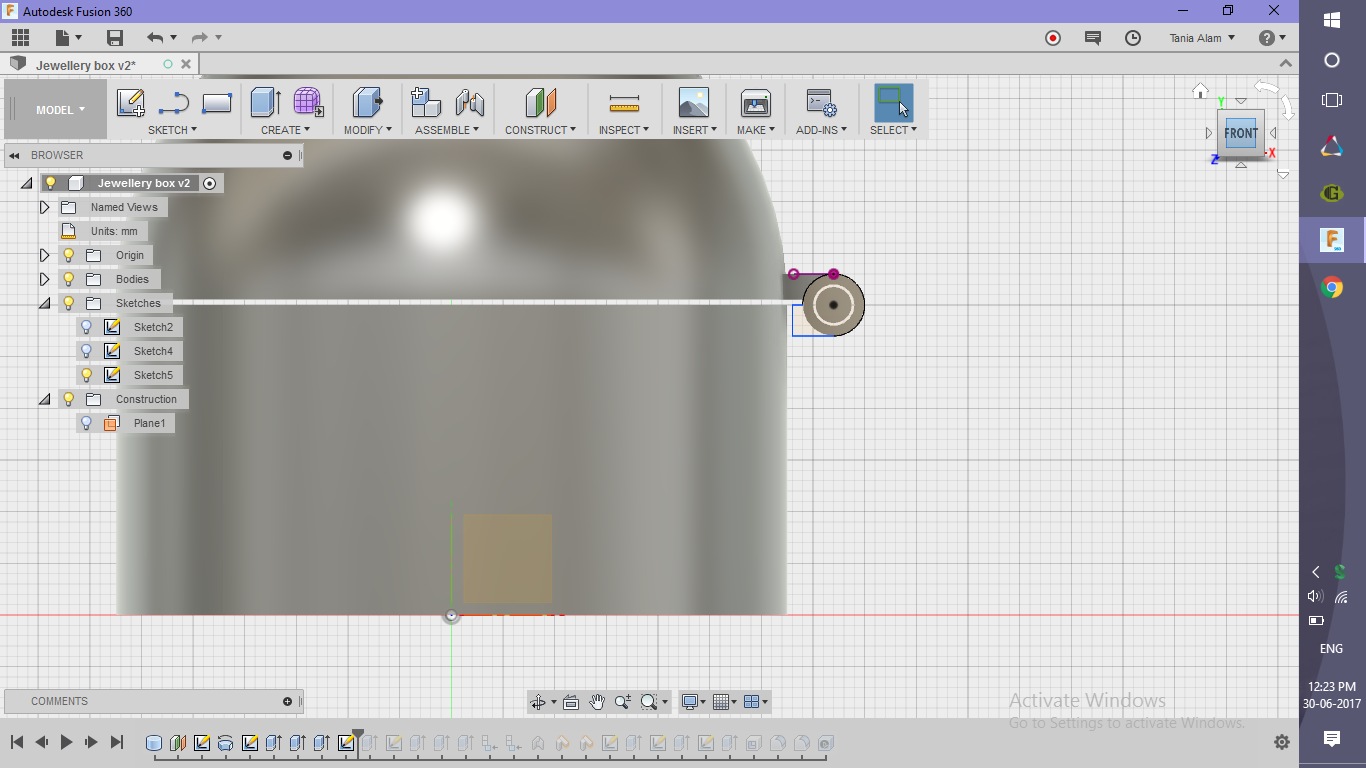
Task: Toggle visibility of Sketch4
Action: click(86, 351)
